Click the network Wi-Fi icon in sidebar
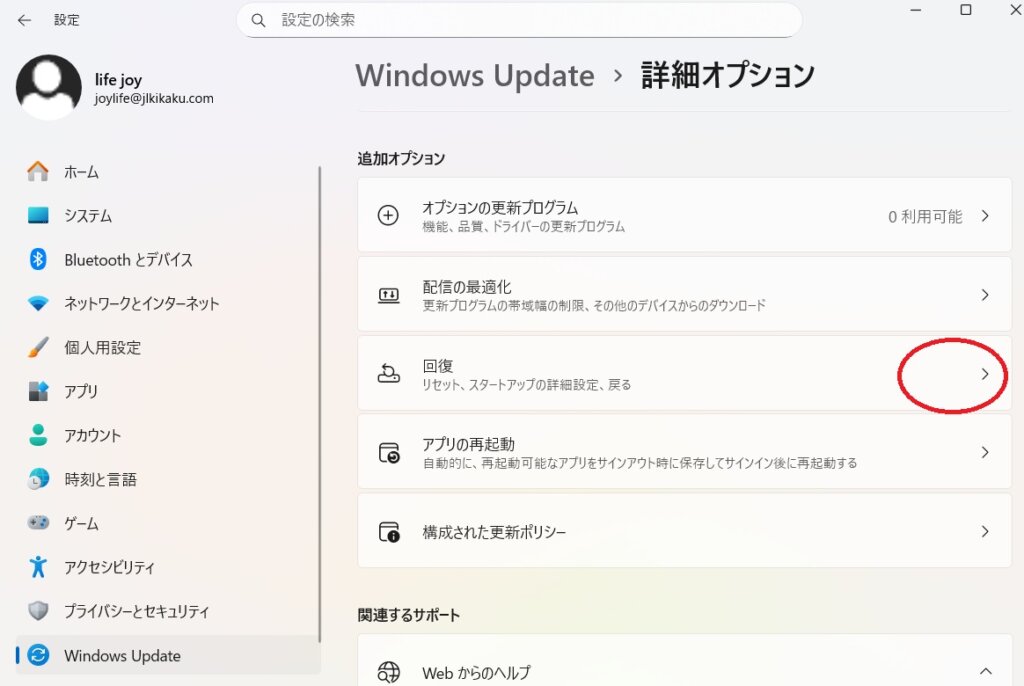The height and width of the screenshot is (686, 1024). (x=38, y=304)
